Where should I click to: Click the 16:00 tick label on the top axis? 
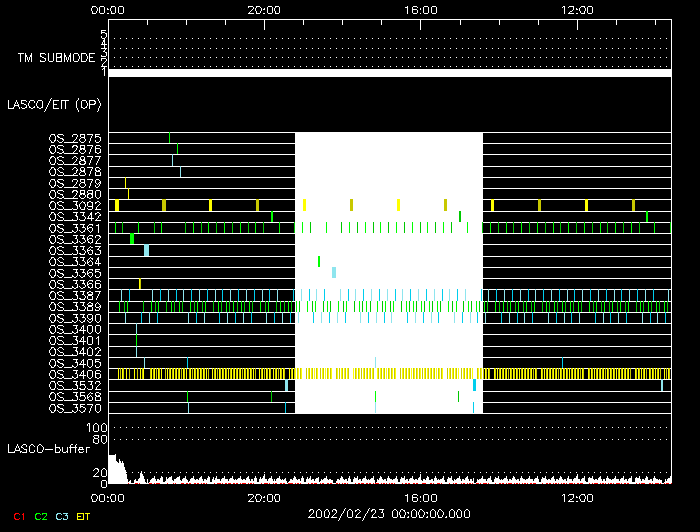421,9
